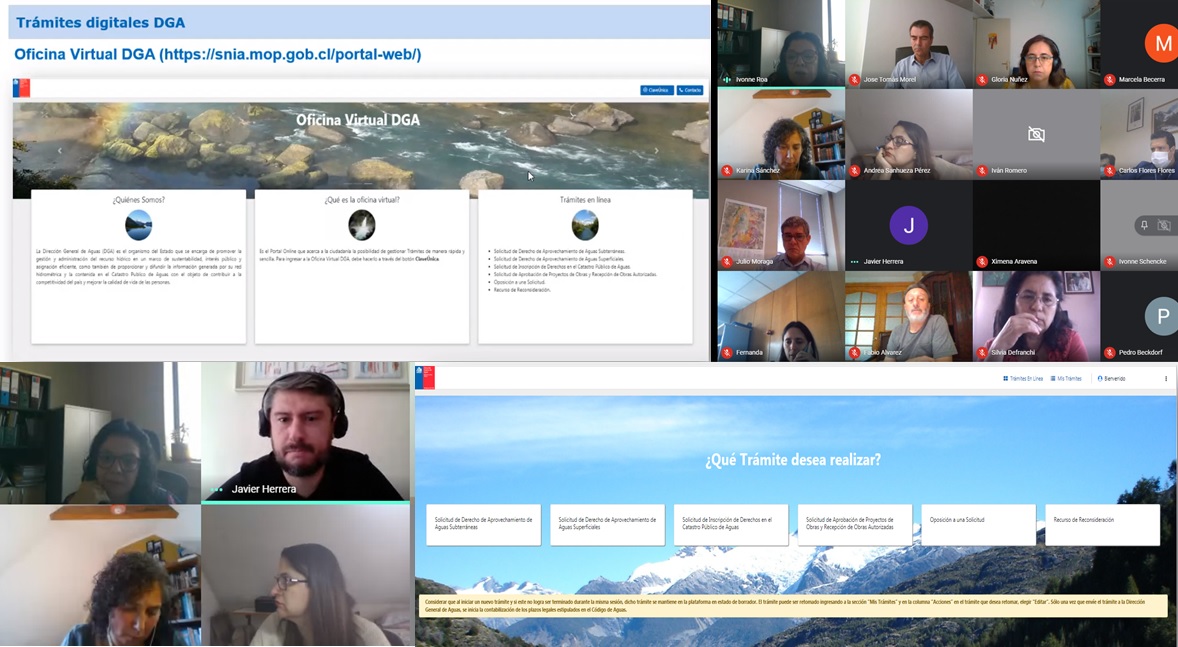The image size is (1178, 647).
Task: Click the muted mic icon beside Karina Sánchez
Action: [726, 171]
